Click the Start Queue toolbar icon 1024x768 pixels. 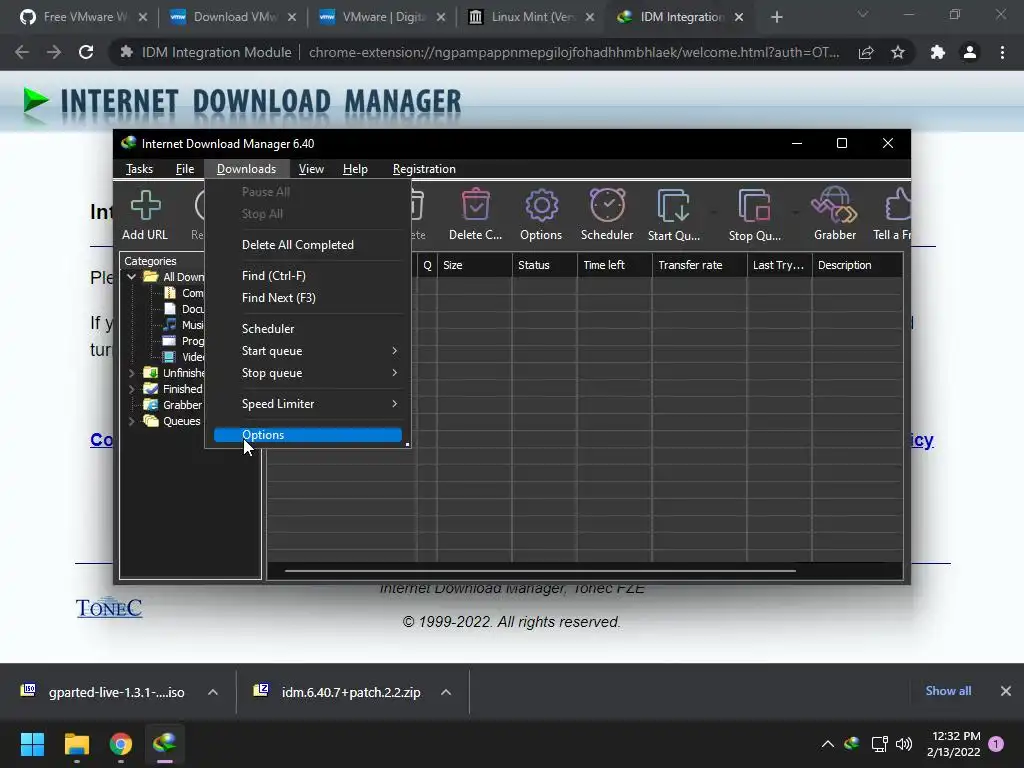(673, 215)
